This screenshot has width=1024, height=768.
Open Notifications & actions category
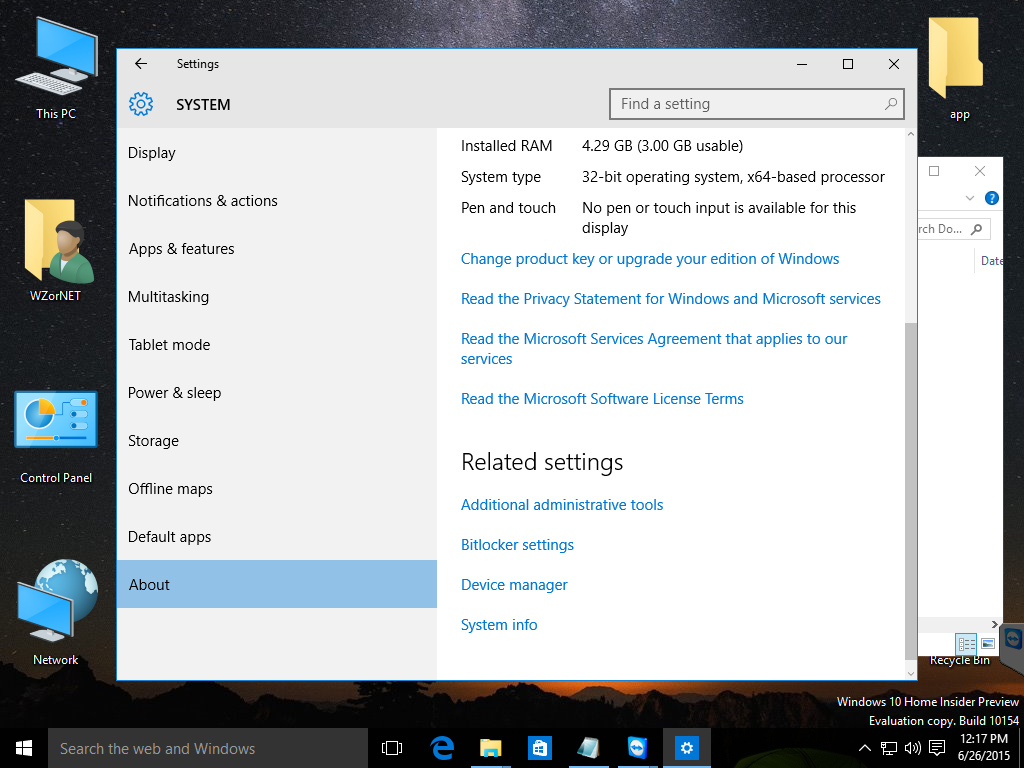click(x=276, y=200)
